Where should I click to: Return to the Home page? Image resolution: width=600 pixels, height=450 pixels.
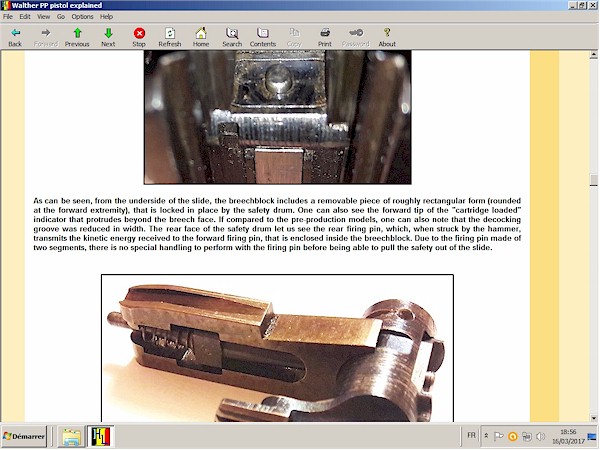tap(201, 37)
